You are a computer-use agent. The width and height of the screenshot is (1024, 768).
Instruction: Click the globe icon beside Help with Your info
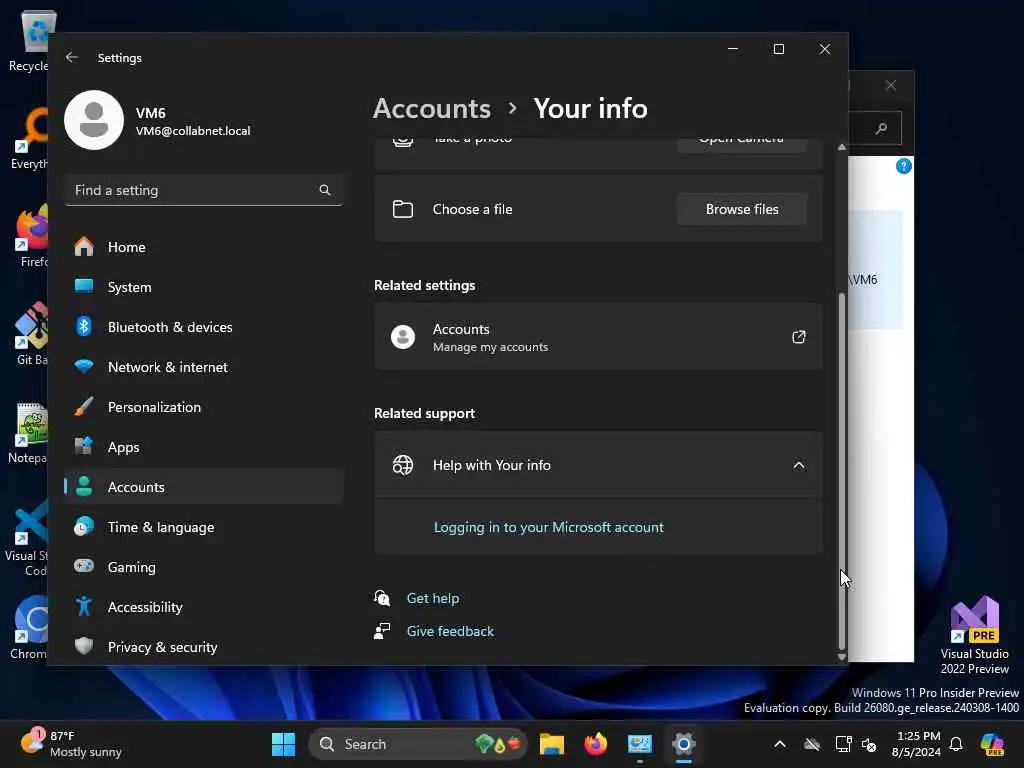point(403,465)
